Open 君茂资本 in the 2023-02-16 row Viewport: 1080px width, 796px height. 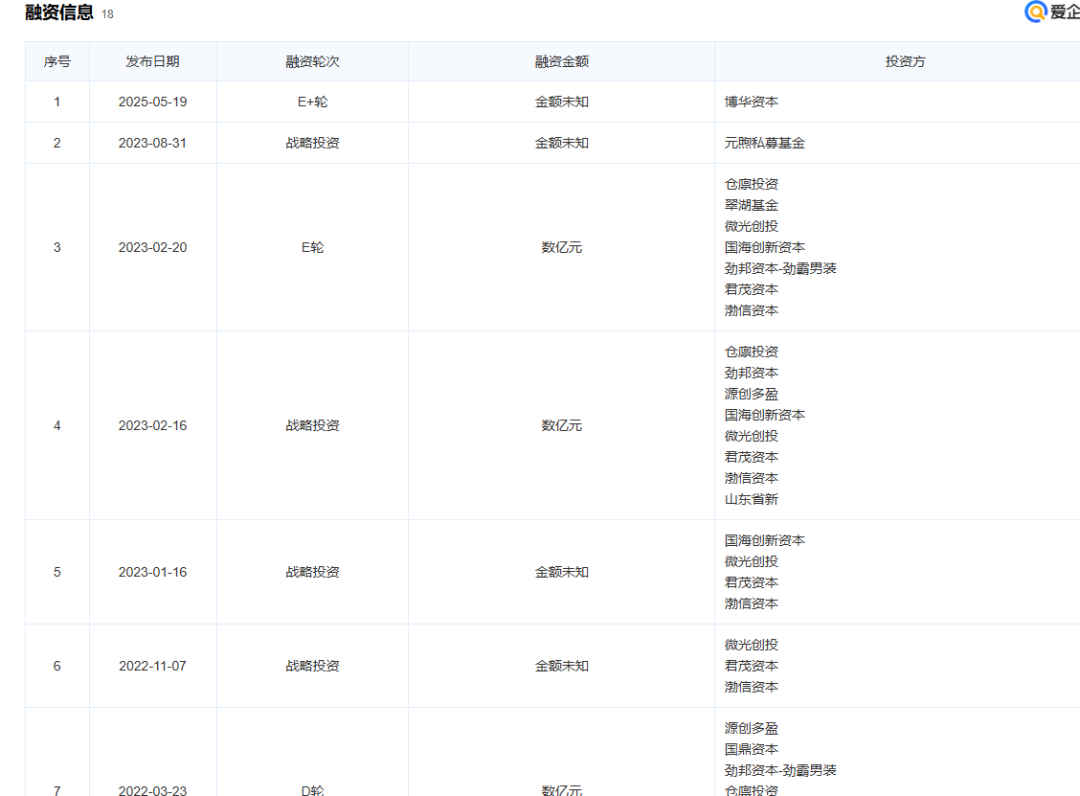pos(751,457)
